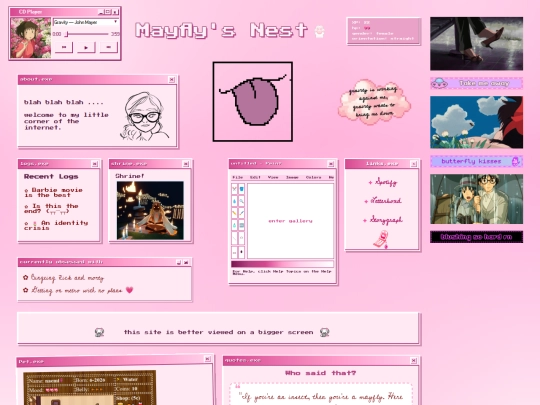Open the Gravity — John Mayer song dropdown

pyautogui.click(x=86, y=22)
